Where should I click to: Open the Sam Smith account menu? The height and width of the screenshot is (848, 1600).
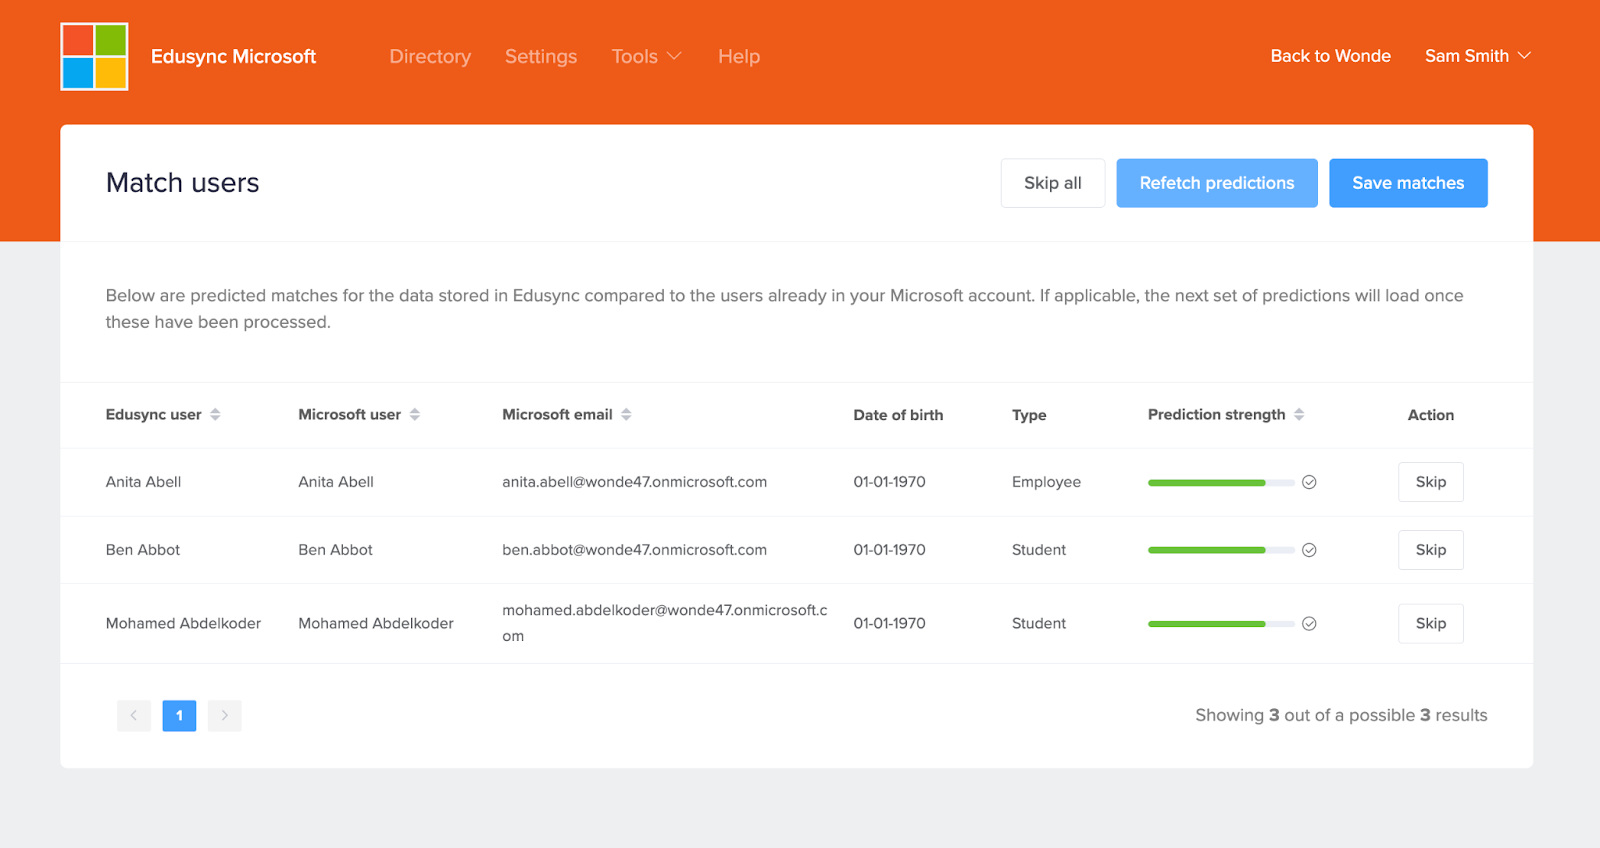(x=1478, y=56)
